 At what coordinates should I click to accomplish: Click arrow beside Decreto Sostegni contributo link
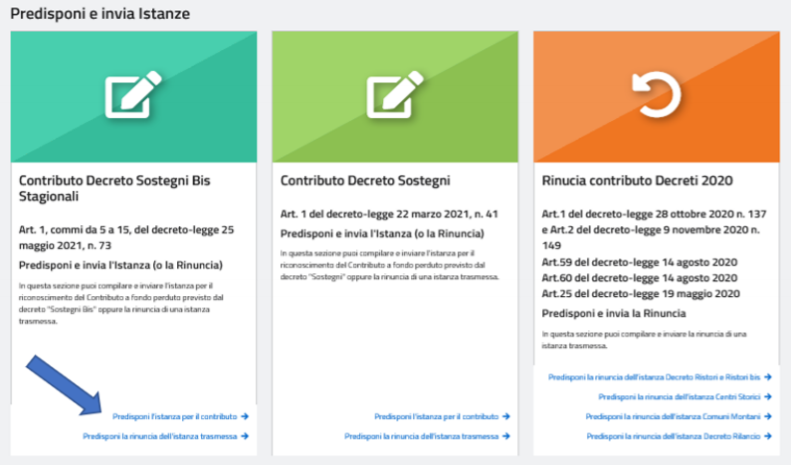click(506, 416)
